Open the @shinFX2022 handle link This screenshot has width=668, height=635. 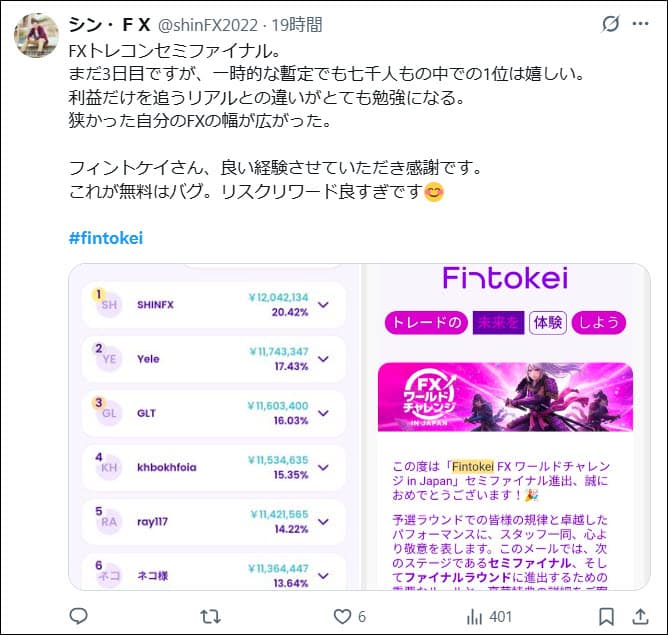[208, 25]
